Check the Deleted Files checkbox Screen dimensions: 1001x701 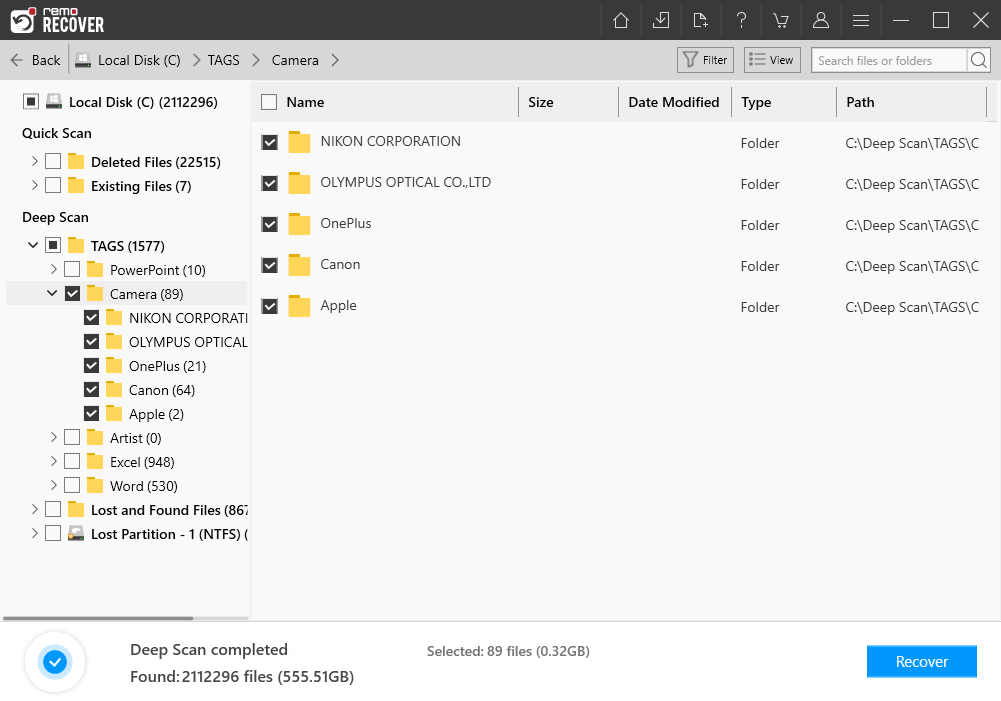[x=52, y=161]
